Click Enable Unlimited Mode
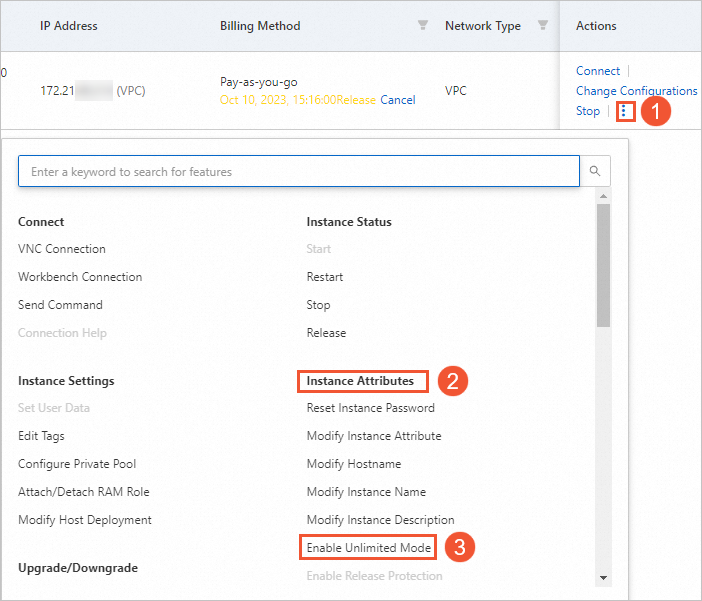The width and height of the screenshot is (702, 601). click(368, 548)
